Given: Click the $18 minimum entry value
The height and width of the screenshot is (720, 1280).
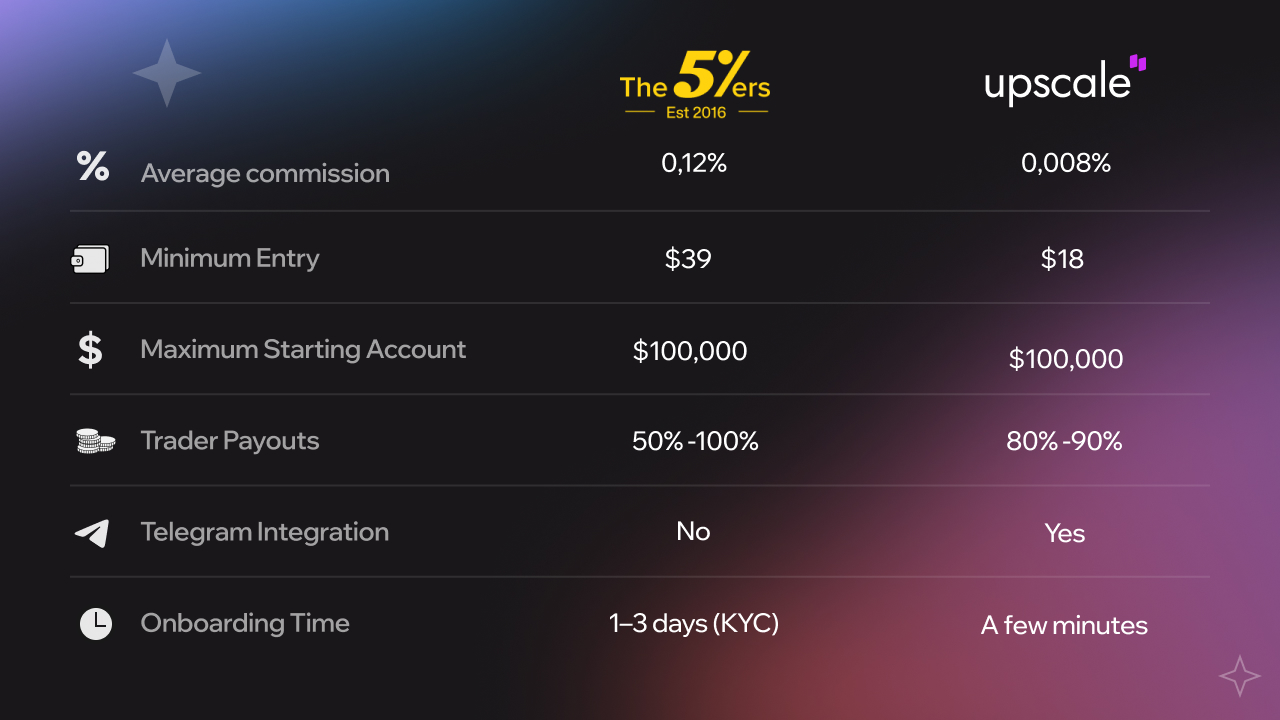Looking at the screenshot, I should click(x=1062, y=259).
